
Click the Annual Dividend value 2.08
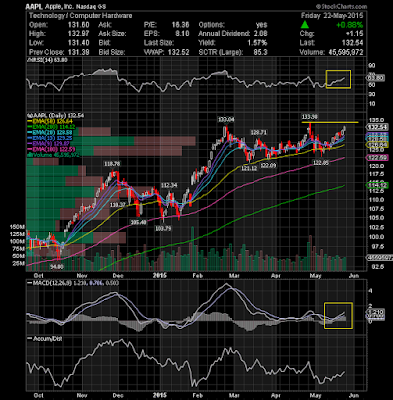260,34
